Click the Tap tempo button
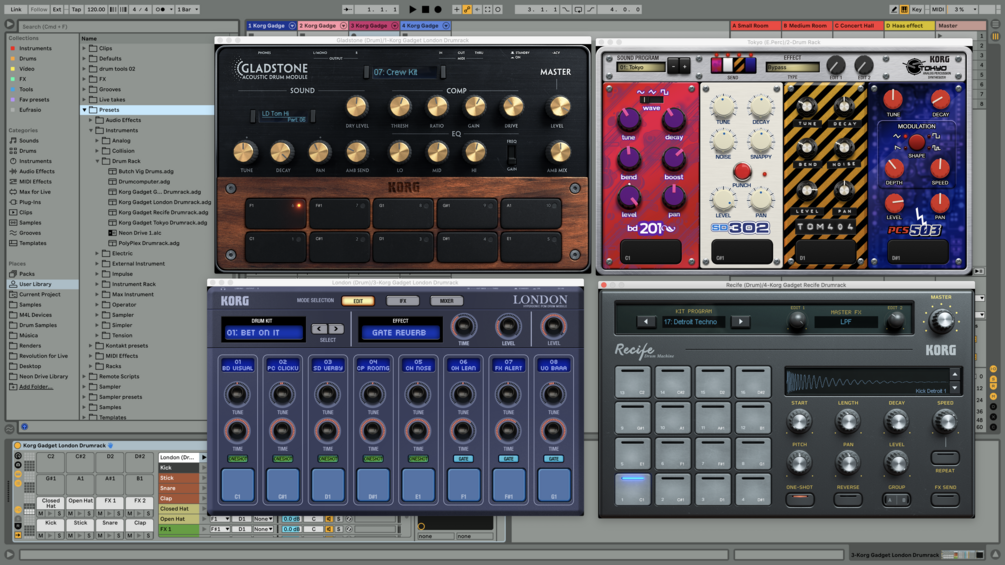Screen dimensions: 1005x565 [76, 9]
